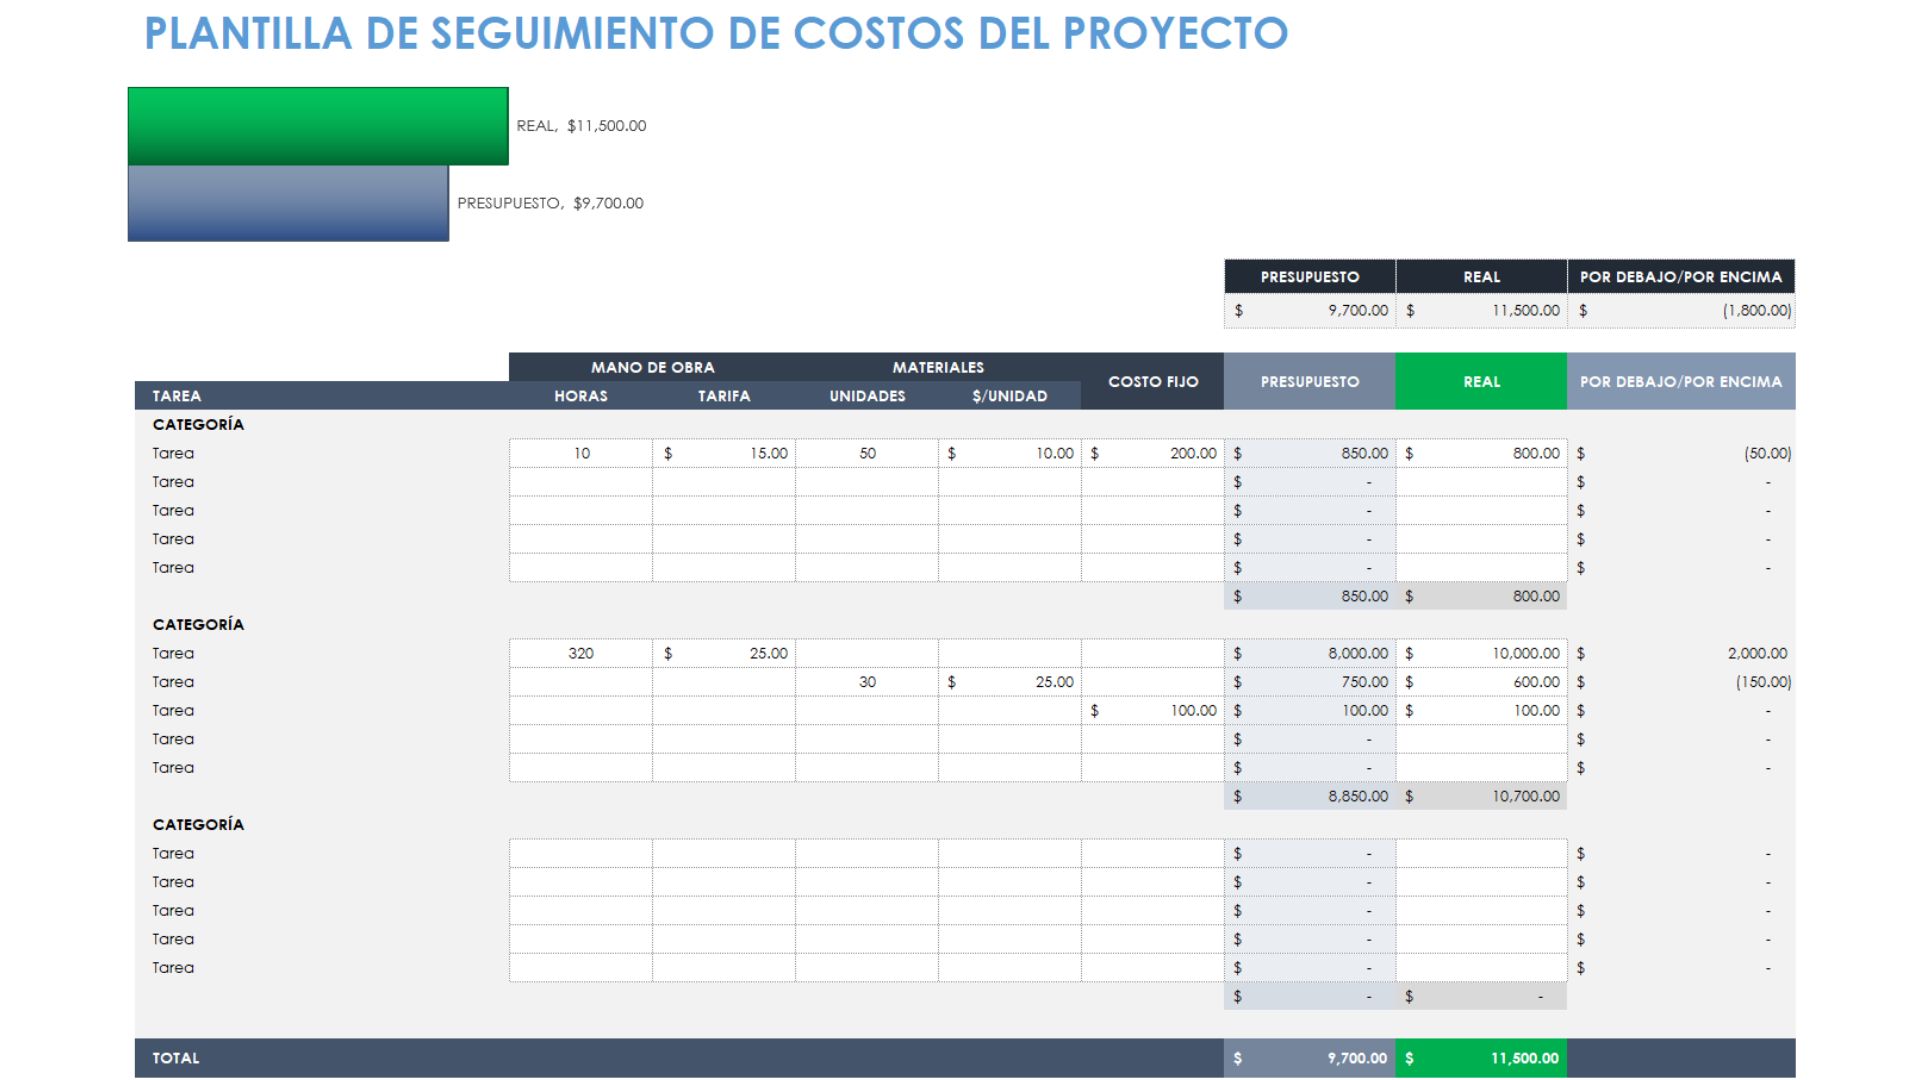Click the TAREA column header

[x=322, y=396]
